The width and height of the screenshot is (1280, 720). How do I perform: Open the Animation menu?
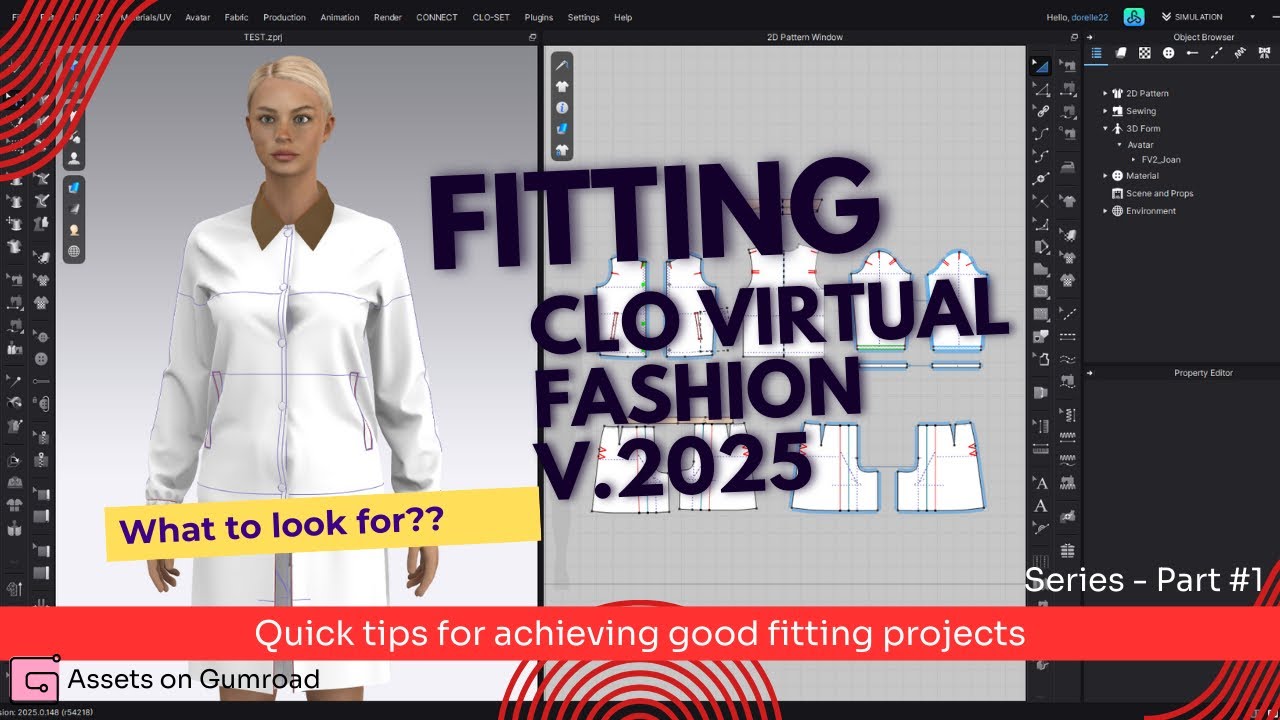(x=340, y=17)
